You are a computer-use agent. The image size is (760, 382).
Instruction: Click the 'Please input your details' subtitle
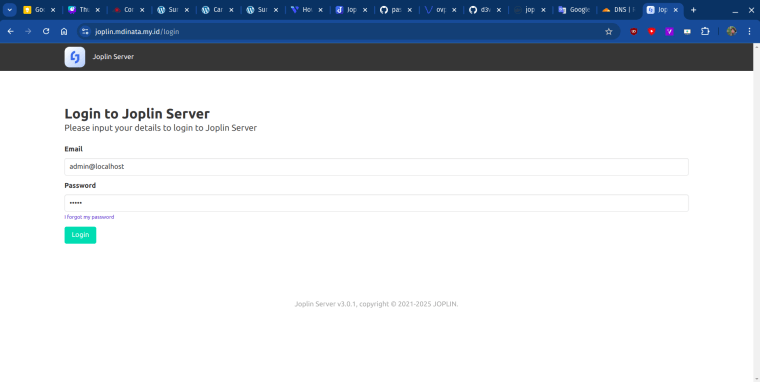pos(160,128)
